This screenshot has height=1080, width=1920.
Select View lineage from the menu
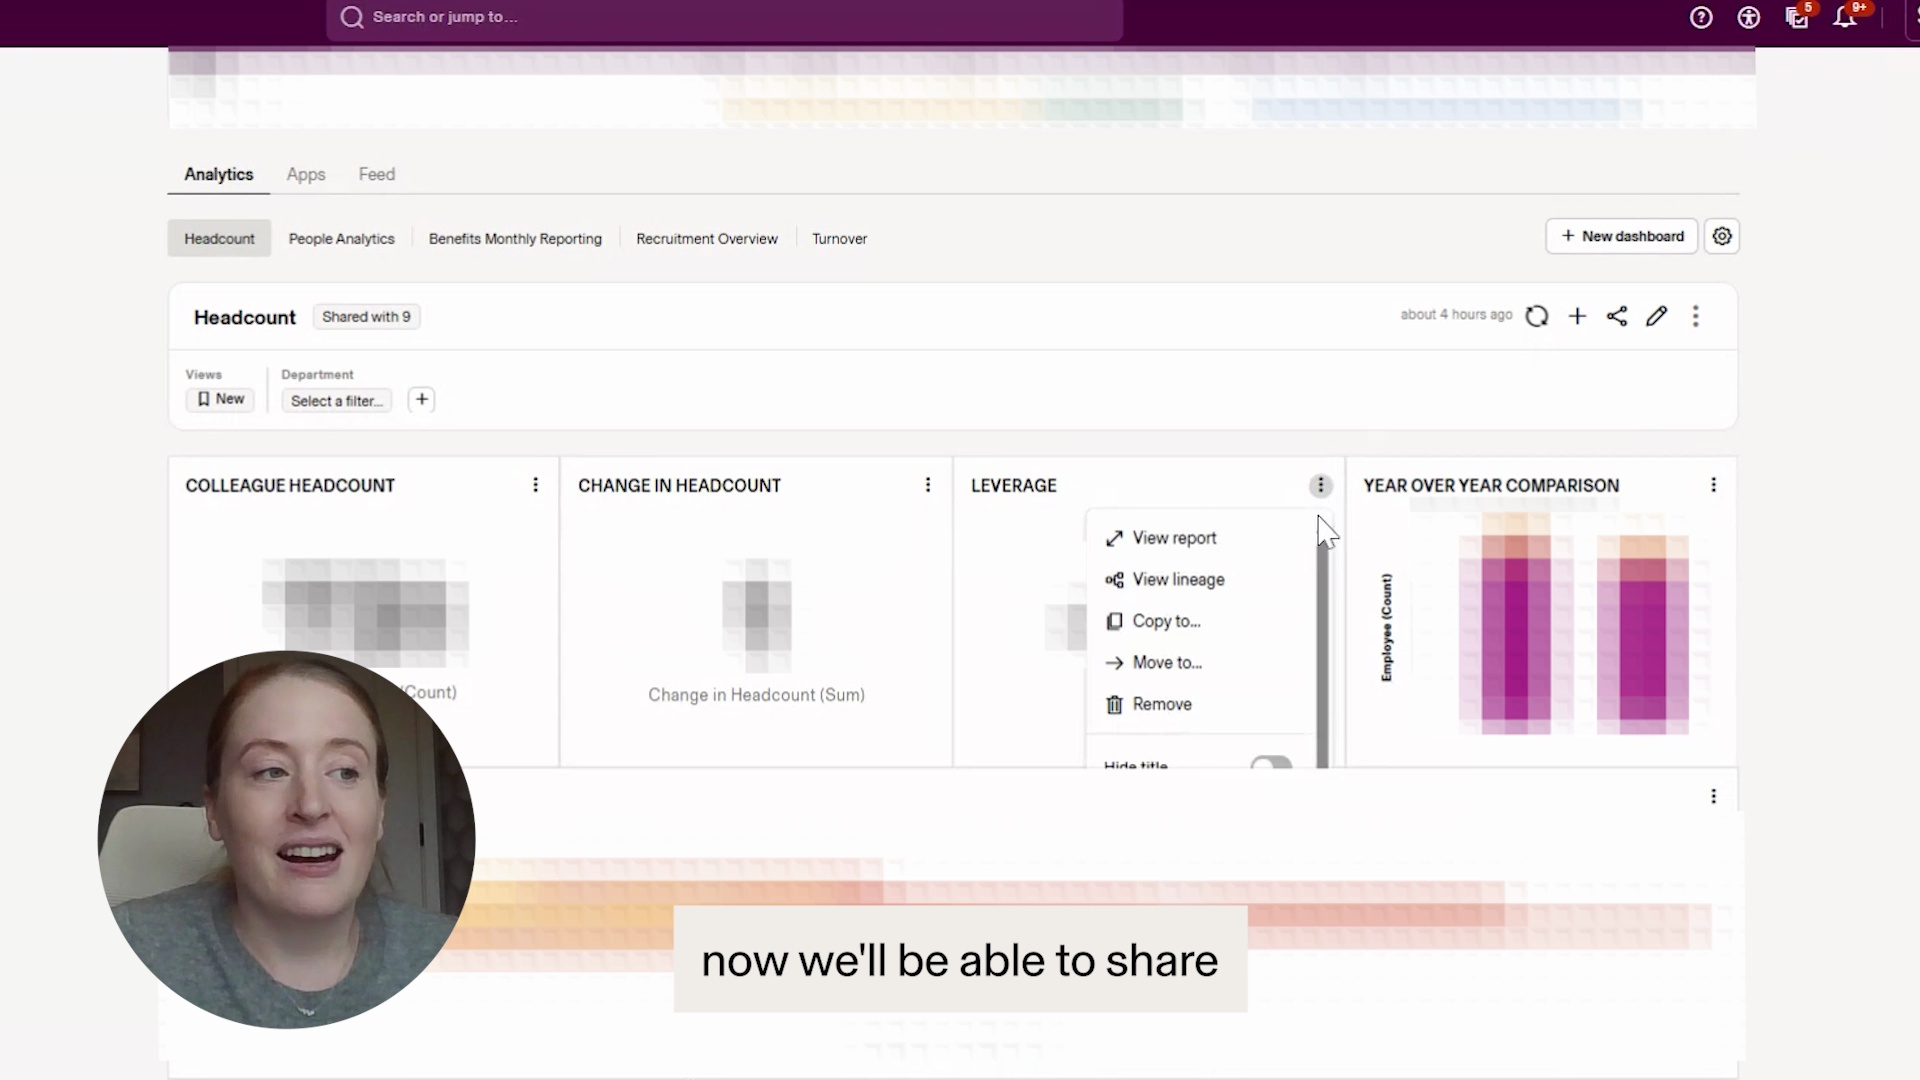(x=1177, y=580)
